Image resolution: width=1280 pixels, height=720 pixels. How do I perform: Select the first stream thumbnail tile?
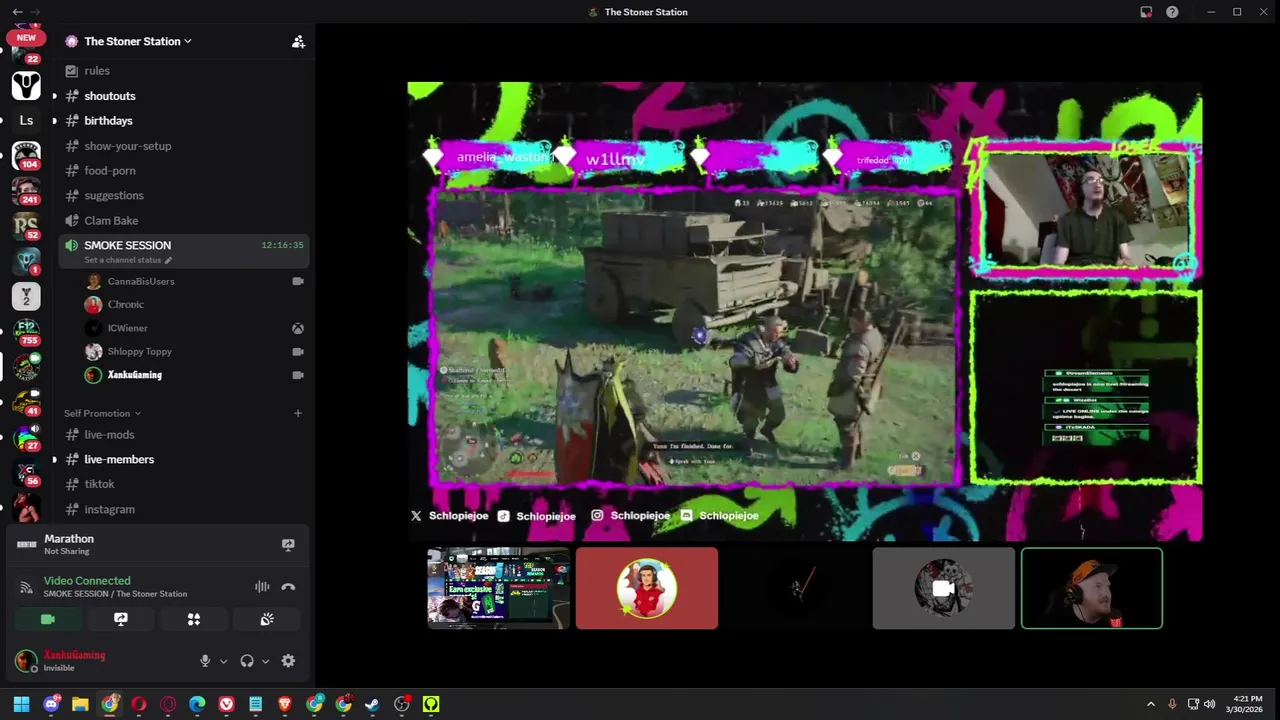(498, 589)
